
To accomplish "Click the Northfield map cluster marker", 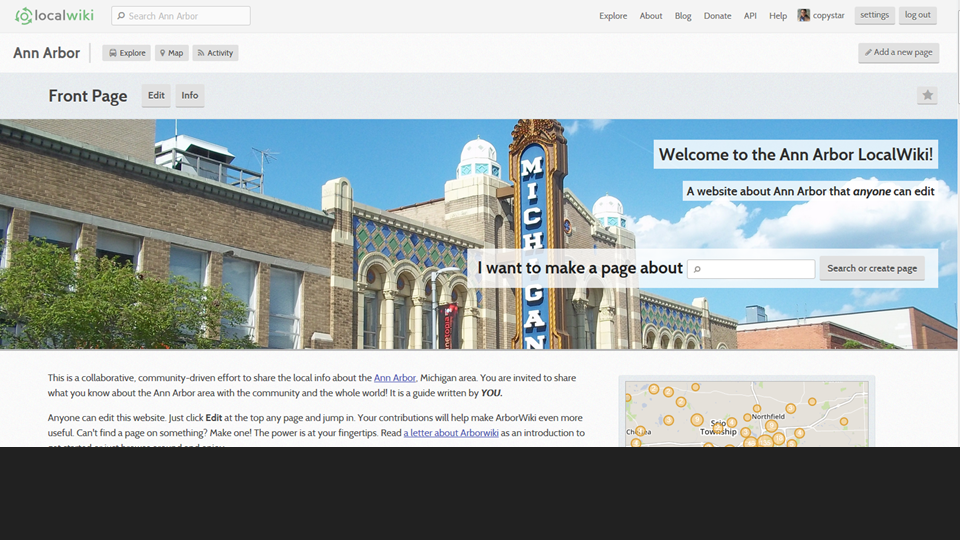I will pos(757,408).
